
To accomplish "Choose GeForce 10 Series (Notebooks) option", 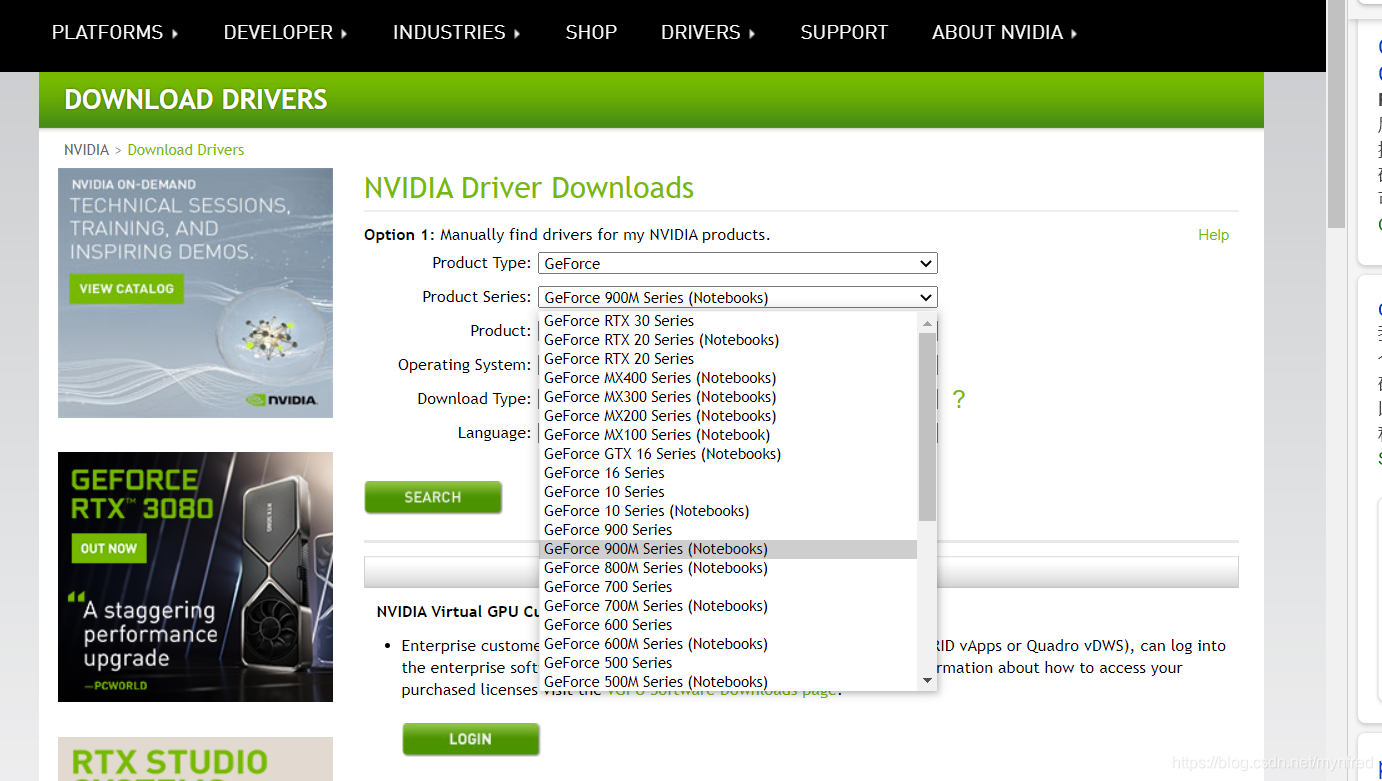I will 728,511.
